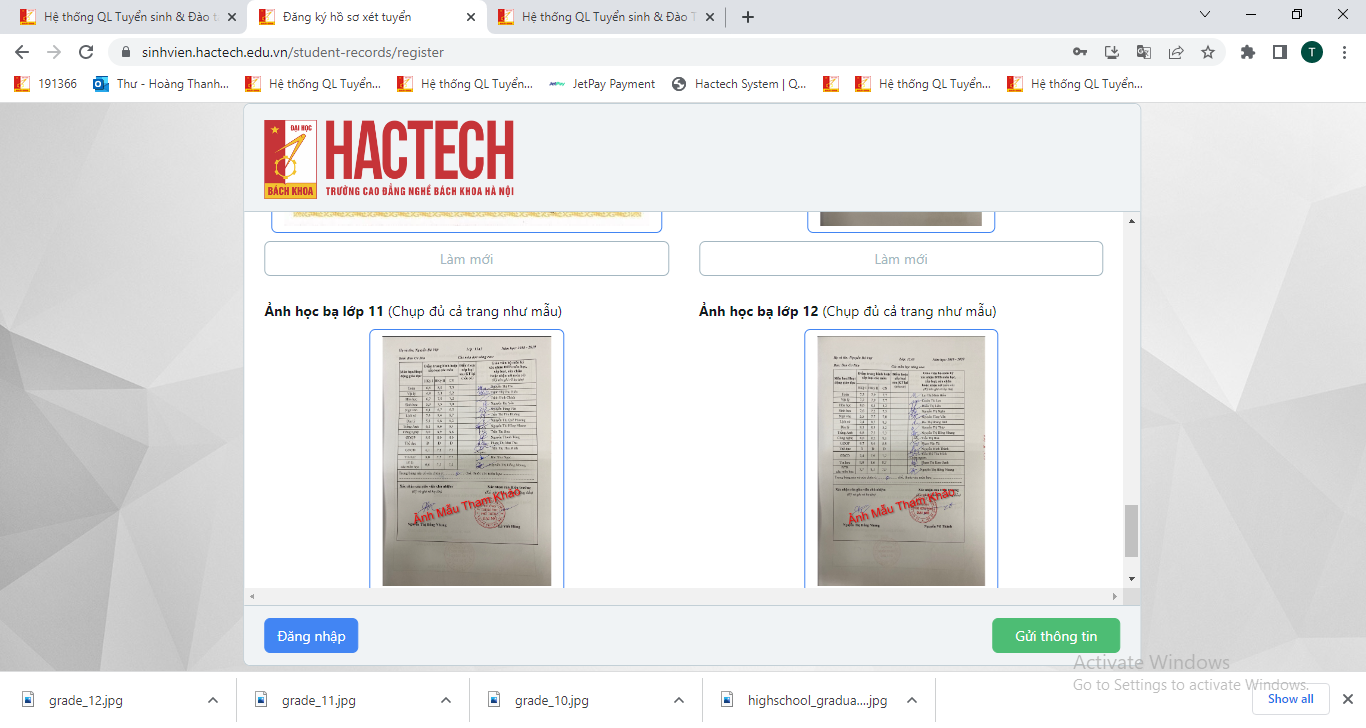Reload the current page

click(86, 52)
